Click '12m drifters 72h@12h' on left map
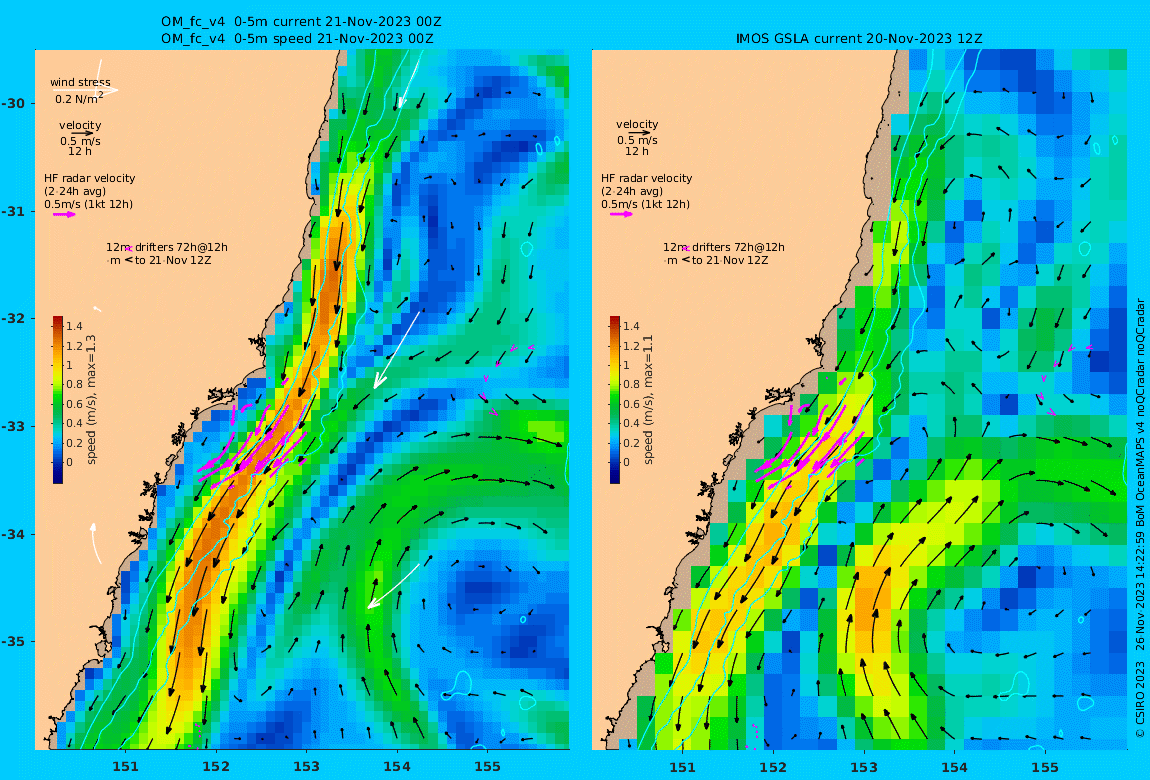The width and height of the screenshot is (1150, 780). pyautogui.click(x=167, y=247)
